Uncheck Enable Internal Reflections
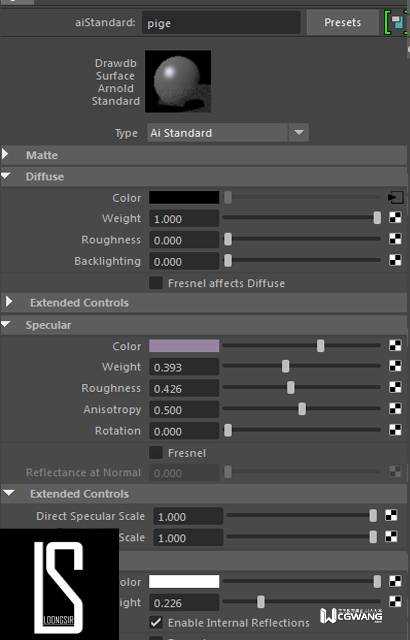Viewport: 410px width, 640px height. click(x=155, y=622)
